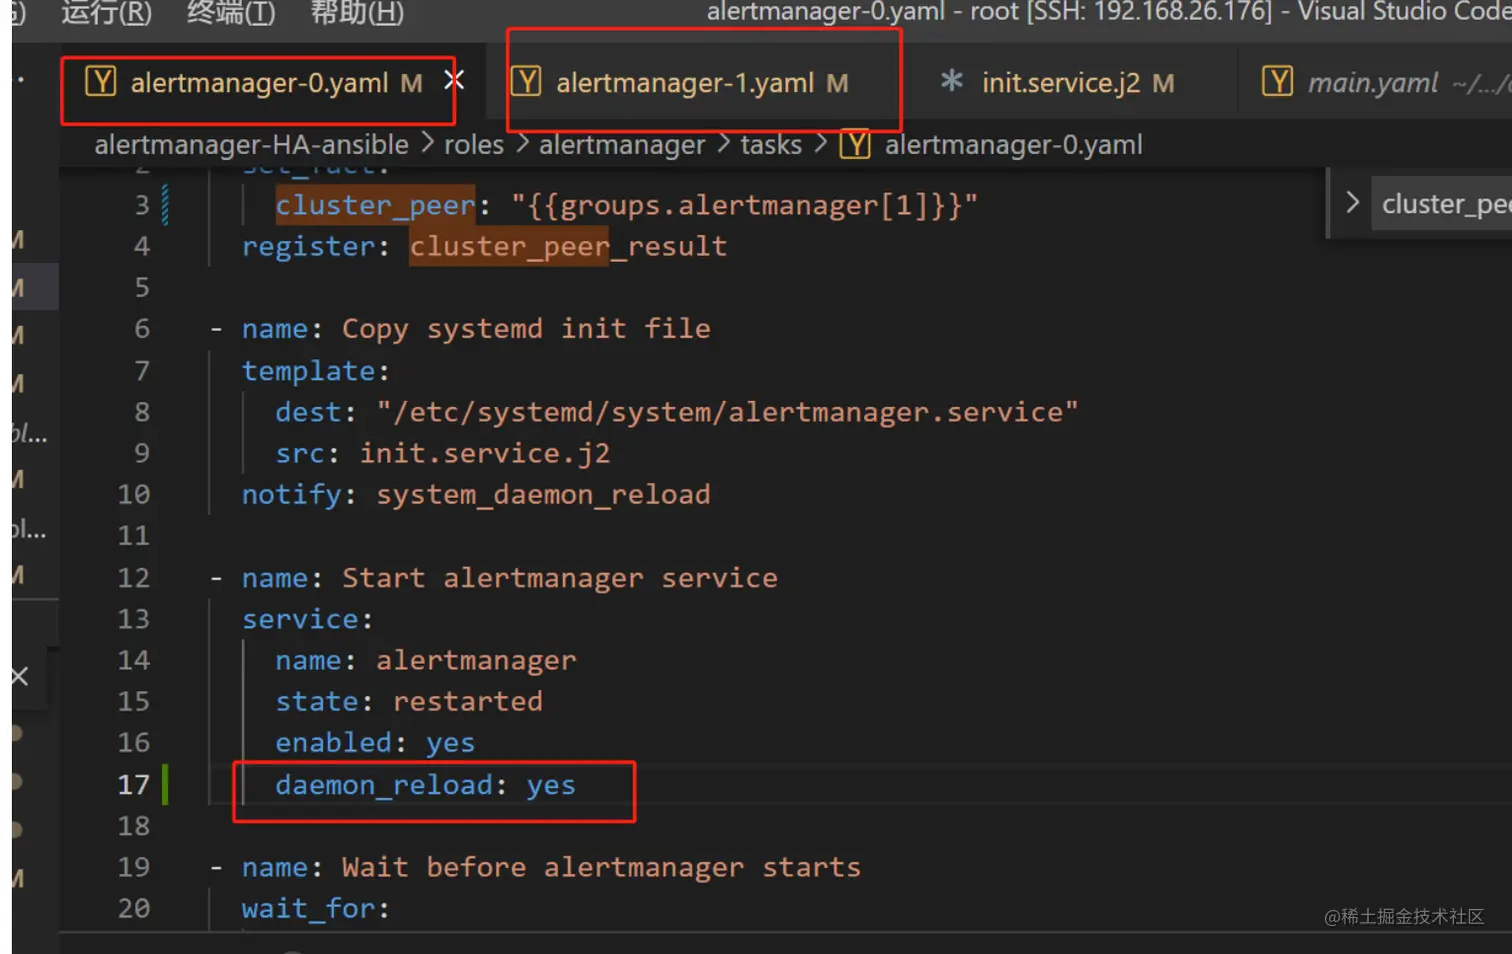Click "wait_for:" keyword on line 20
This screenshot has height=954, width=1512.
coord(315,909)
